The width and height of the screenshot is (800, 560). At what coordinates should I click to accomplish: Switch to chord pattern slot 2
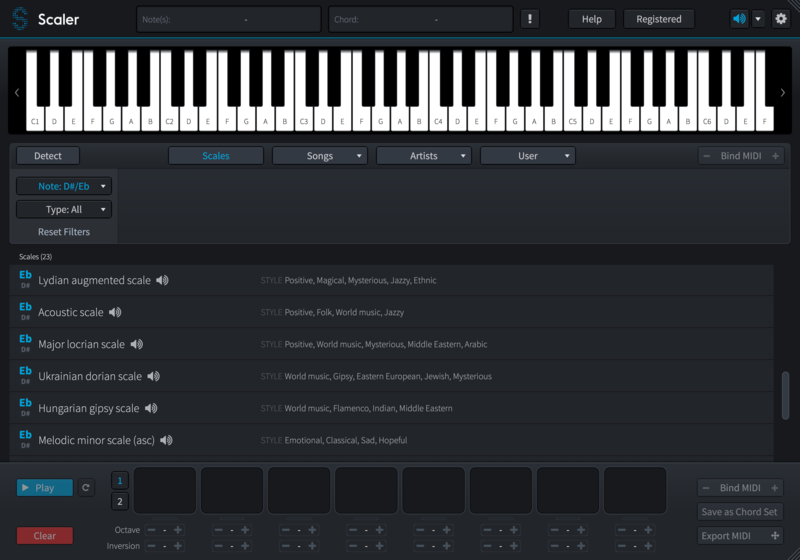coord(120,502)
